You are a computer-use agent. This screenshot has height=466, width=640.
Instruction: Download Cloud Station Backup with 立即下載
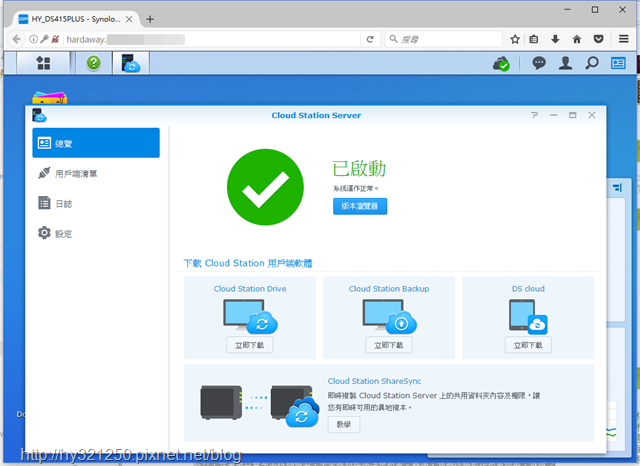[389, 345]
